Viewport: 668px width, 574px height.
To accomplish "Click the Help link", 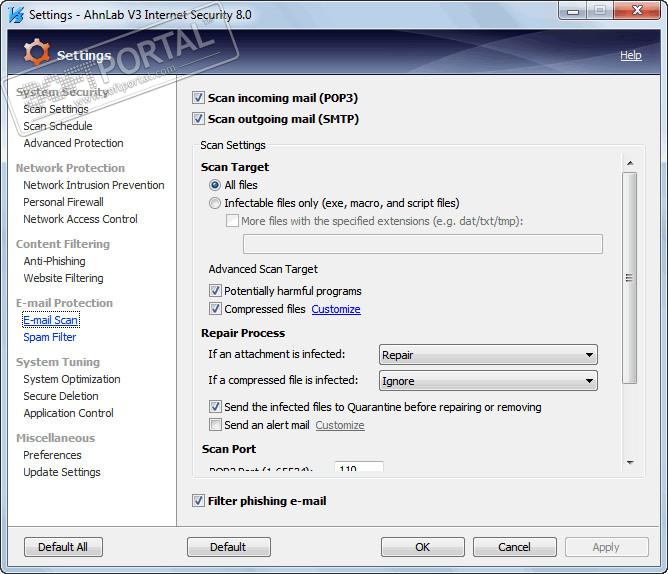I will (631, 55).
